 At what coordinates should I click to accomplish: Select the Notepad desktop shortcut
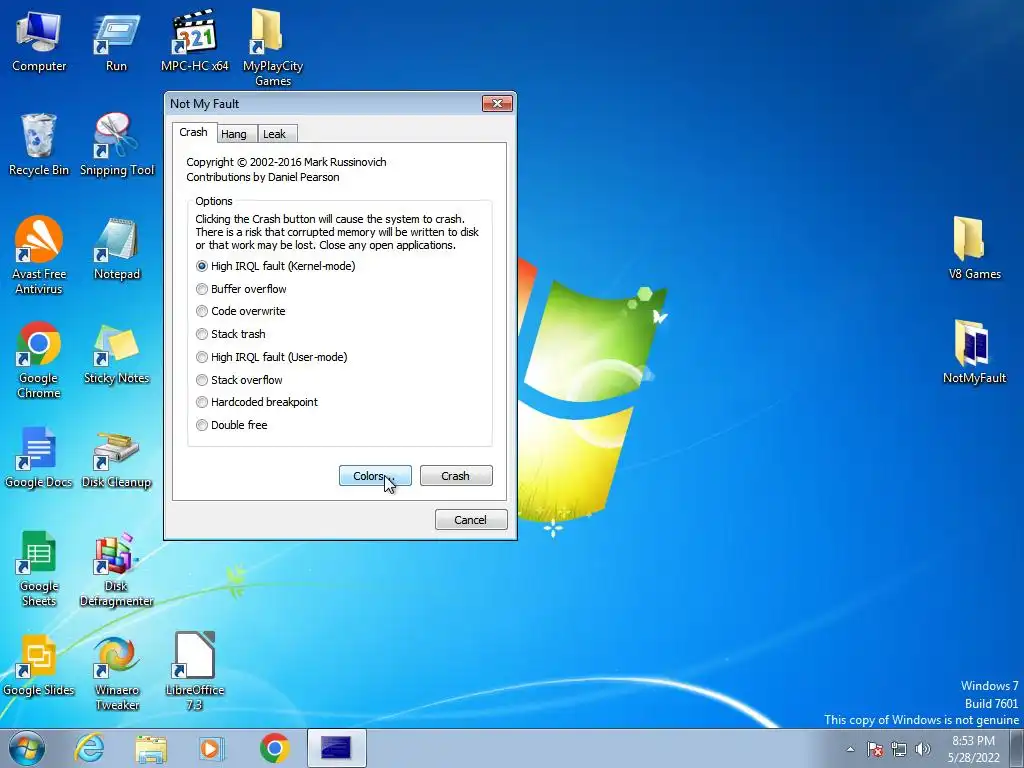[x=116, y=249]
